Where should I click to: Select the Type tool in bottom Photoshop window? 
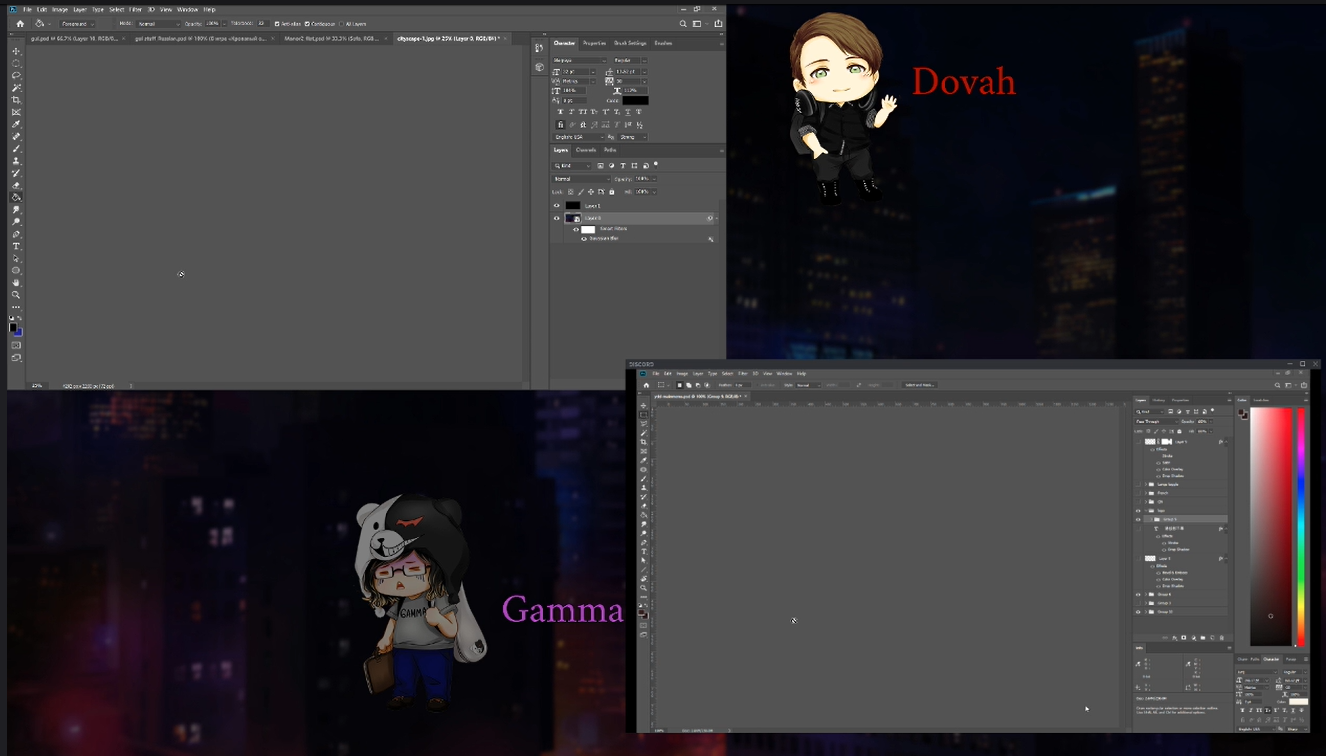click(x=644, y=551)
